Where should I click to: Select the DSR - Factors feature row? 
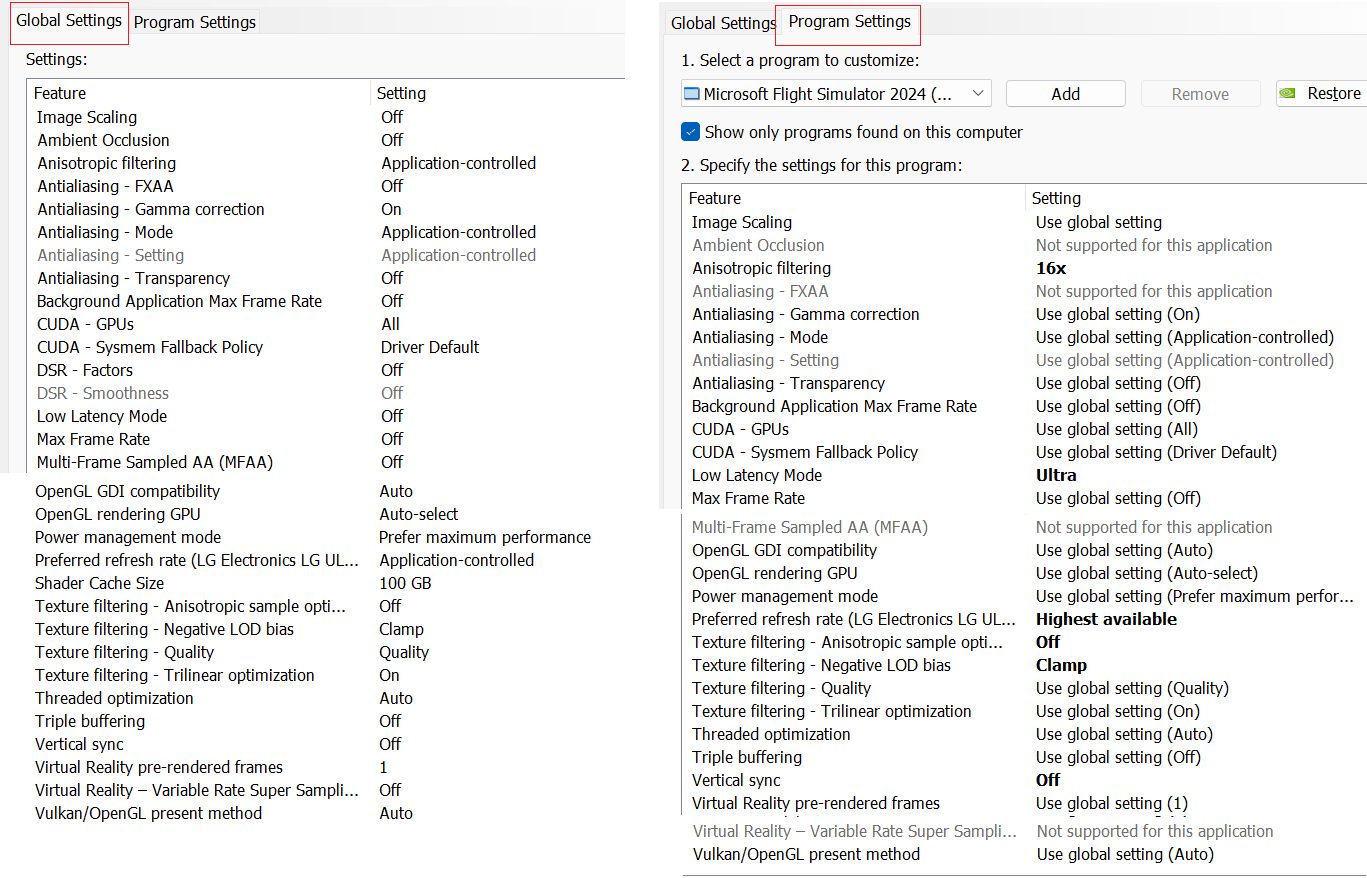point(85,370)
